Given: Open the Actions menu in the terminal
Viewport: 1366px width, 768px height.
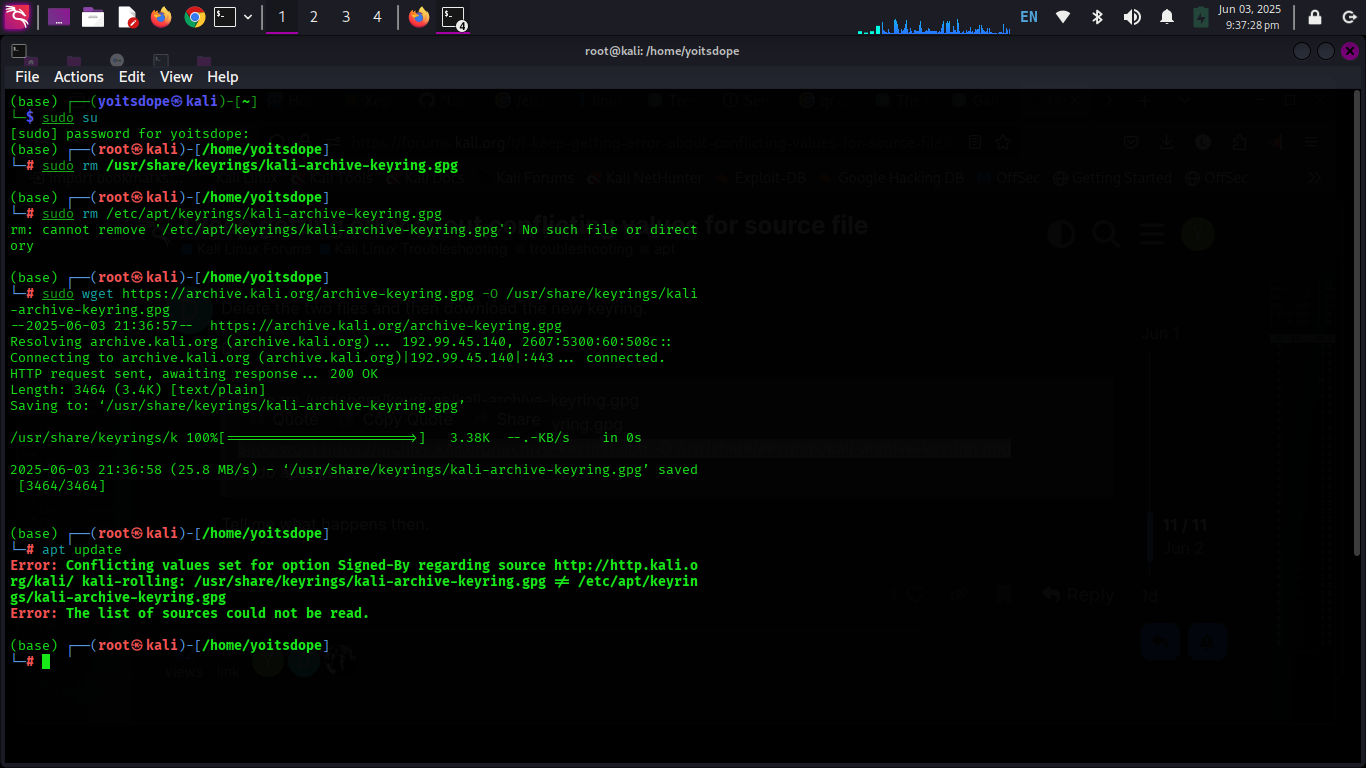Looking at the screenshot, I should 79,77.
